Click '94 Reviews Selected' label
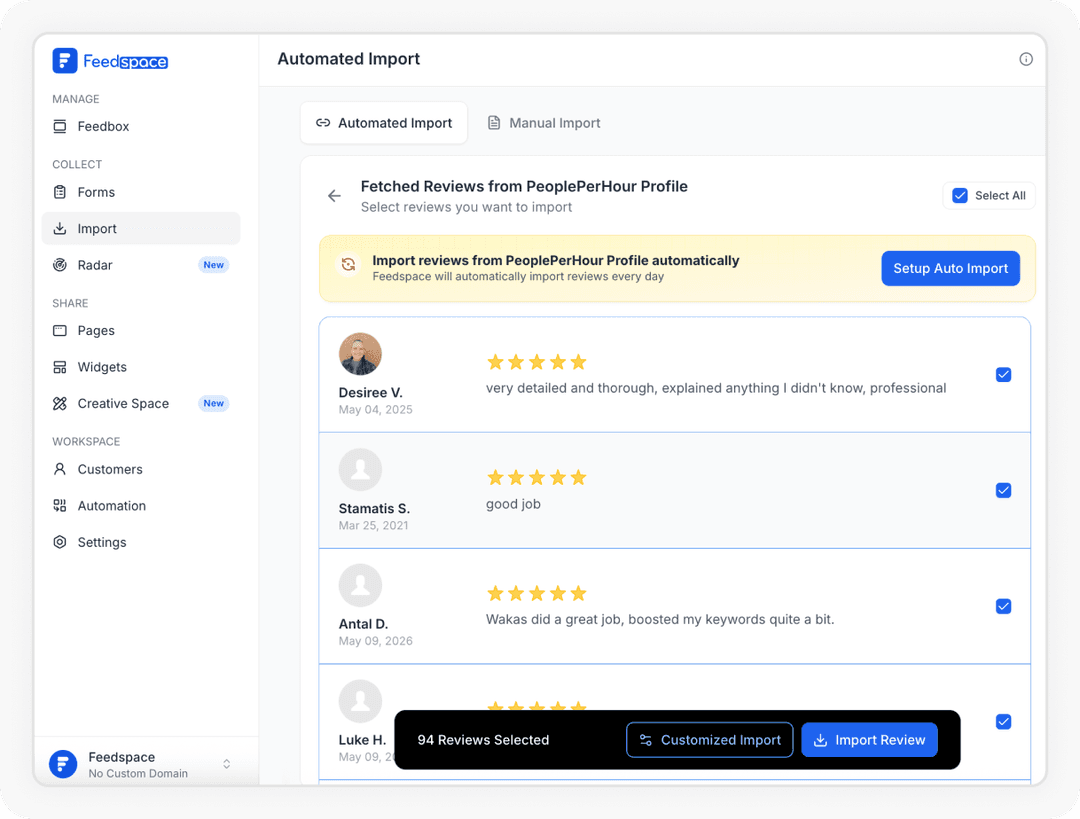1080x819 pixels. tap(483, 740)
